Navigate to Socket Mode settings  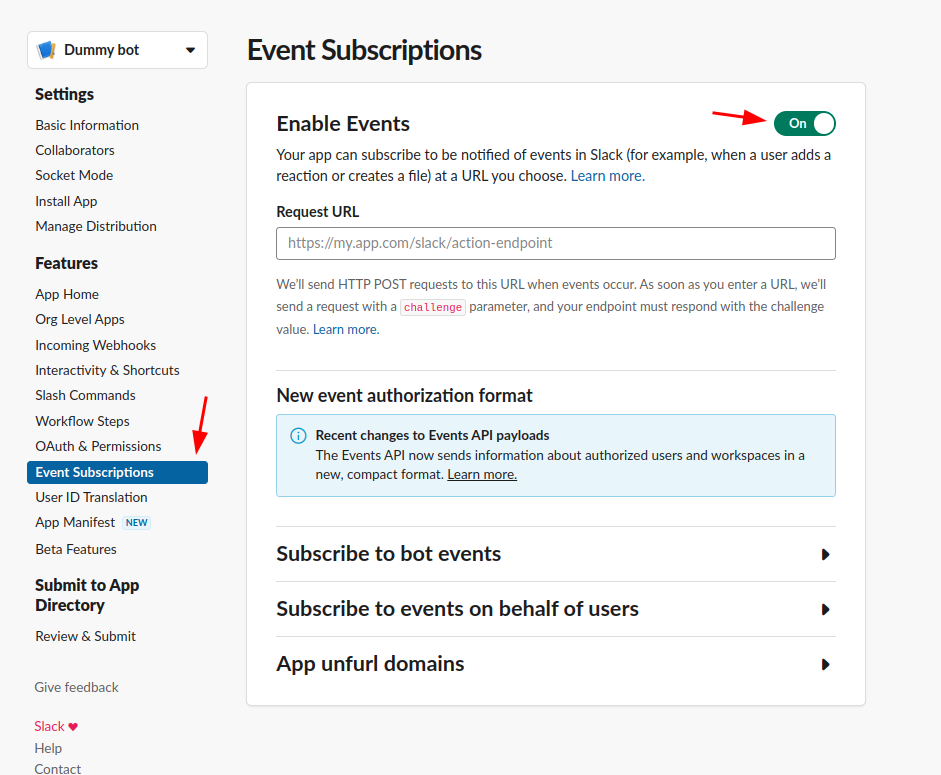click(74, 175)
